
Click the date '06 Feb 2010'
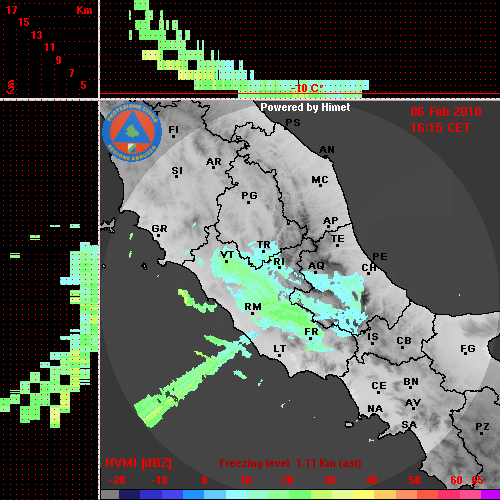[446, 112]
